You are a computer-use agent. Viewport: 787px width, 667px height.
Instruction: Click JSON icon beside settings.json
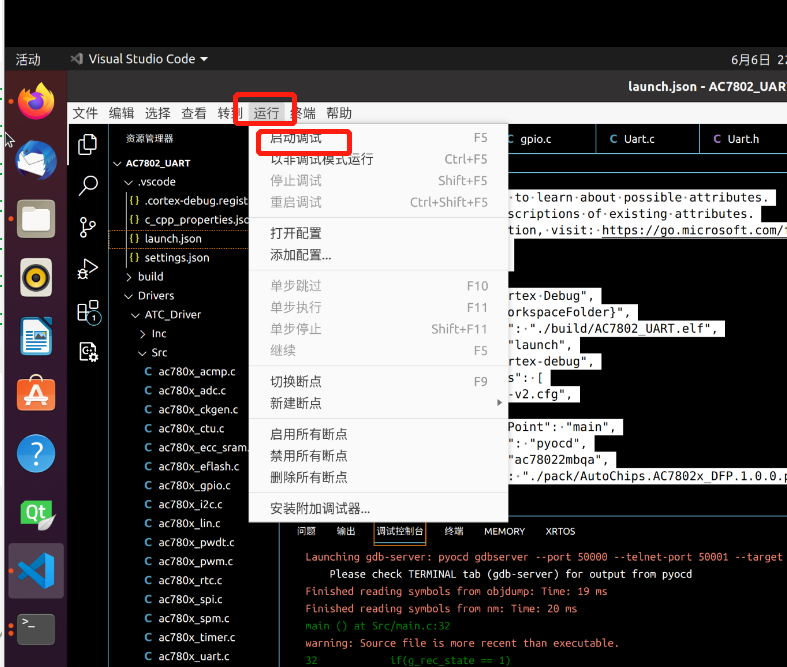pyautogui.click(x=134, y=257)
